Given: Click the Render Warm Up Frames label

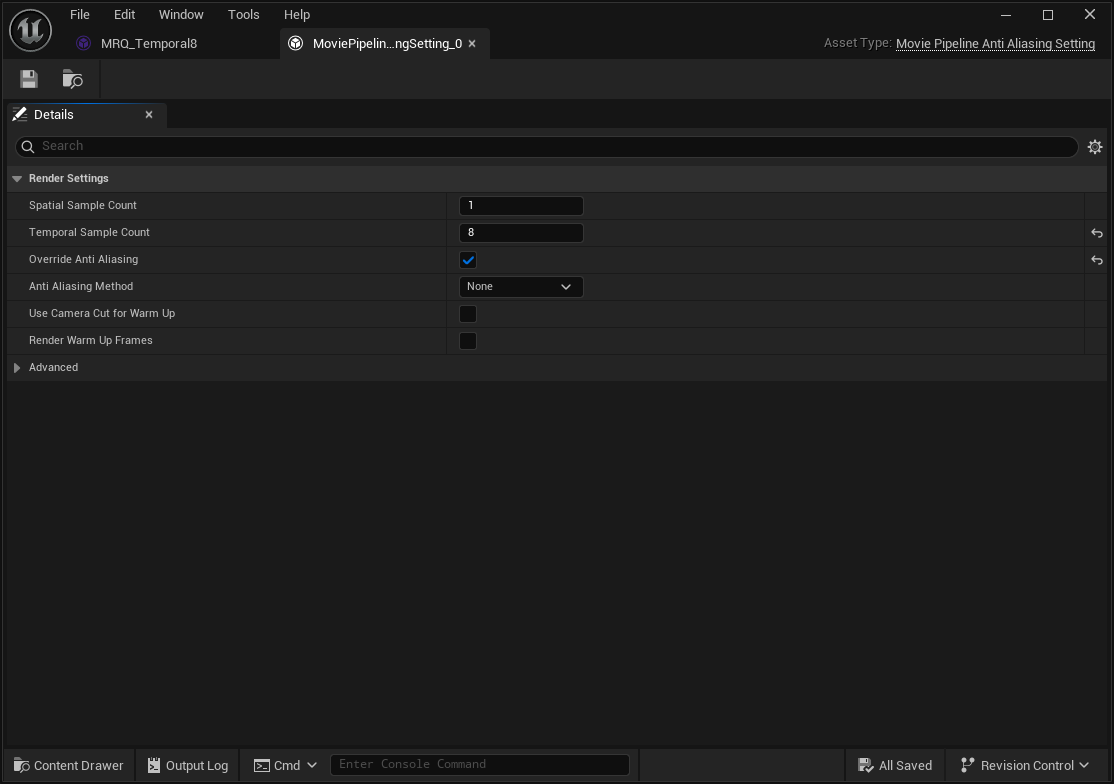Looking at the screenshot, I should [x=90, y=340].
